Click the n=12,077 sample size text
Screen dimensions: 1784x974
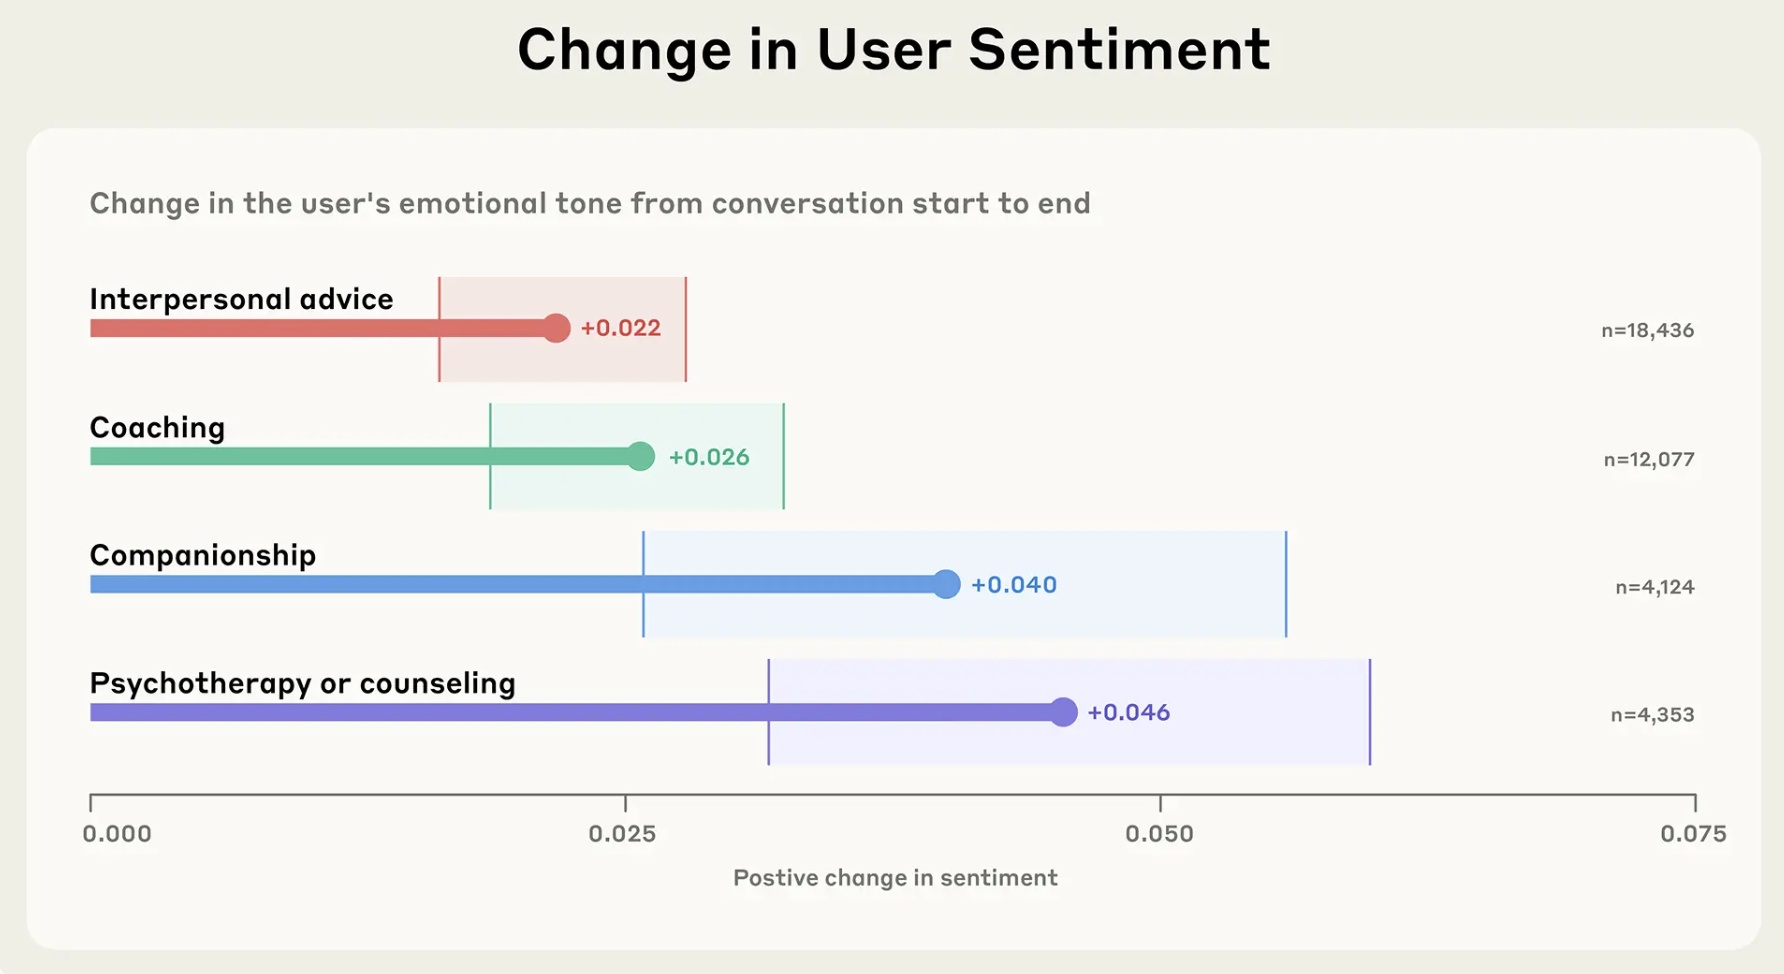tap(1649, 460)
